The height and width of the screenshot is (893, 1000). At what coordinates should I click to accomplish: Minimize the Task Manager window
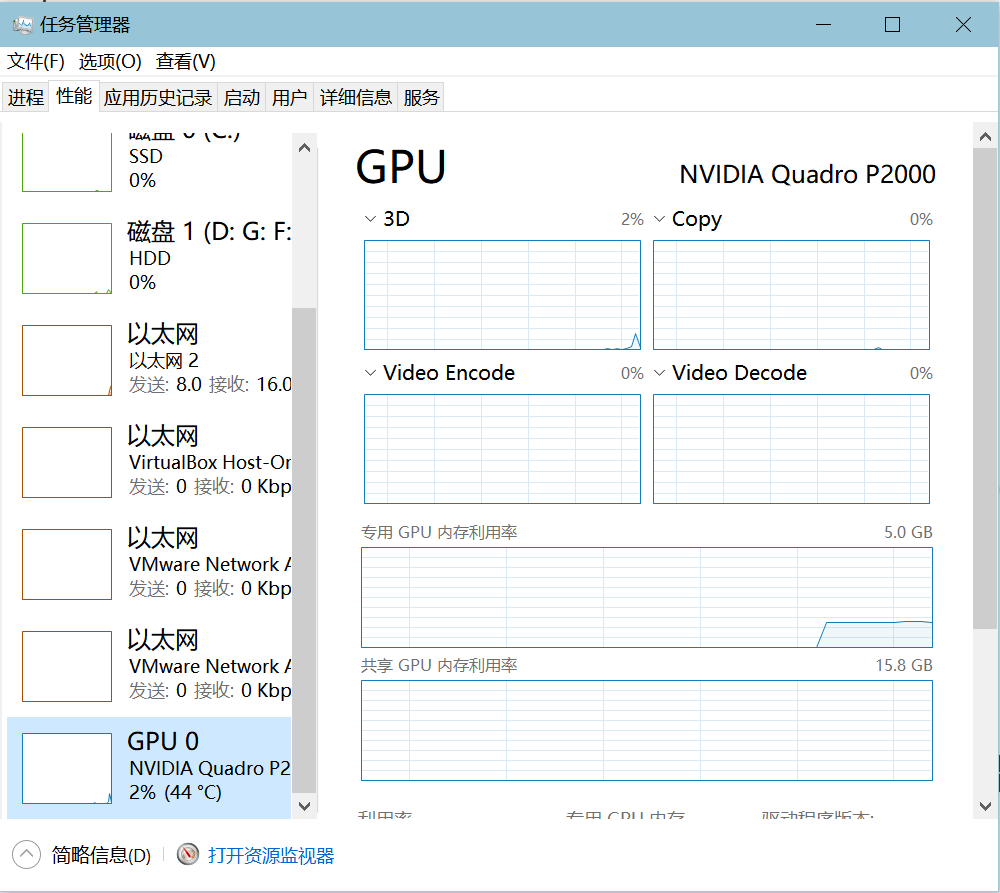[823, 25]
